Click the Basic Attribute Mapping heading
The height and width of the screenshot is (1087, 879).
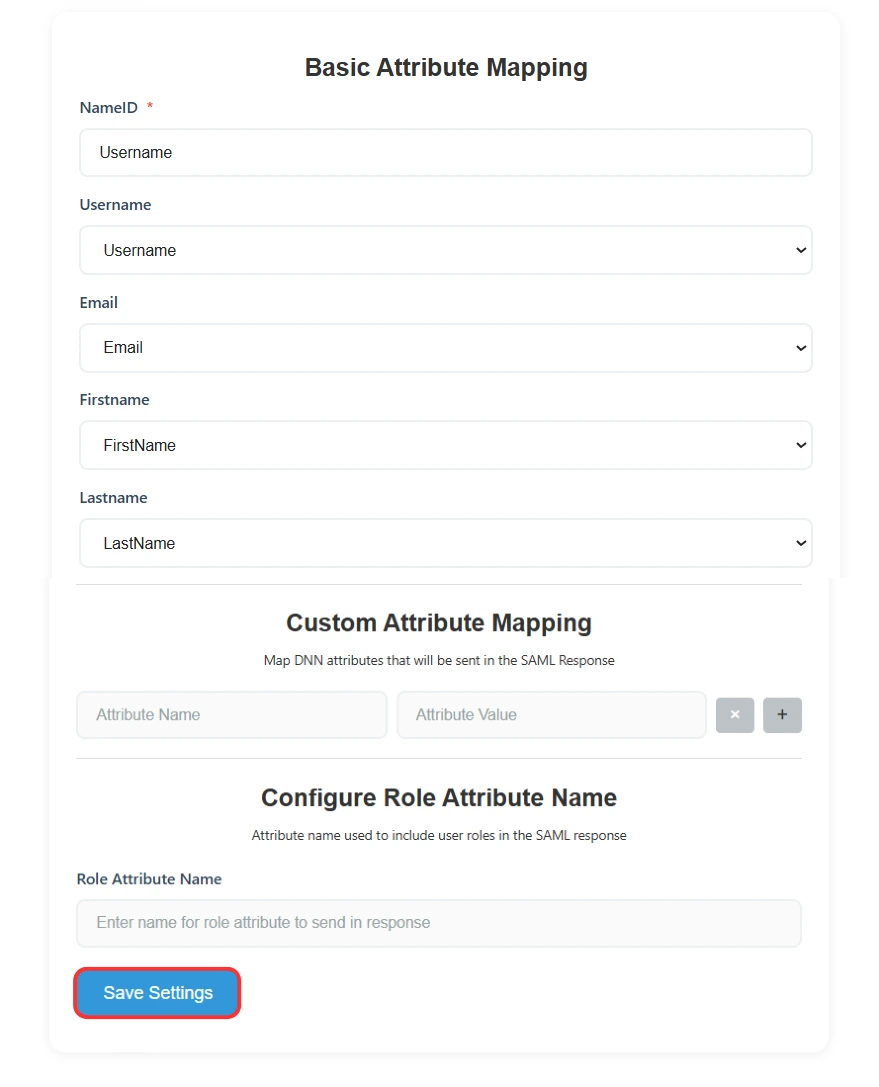[445, 67]
